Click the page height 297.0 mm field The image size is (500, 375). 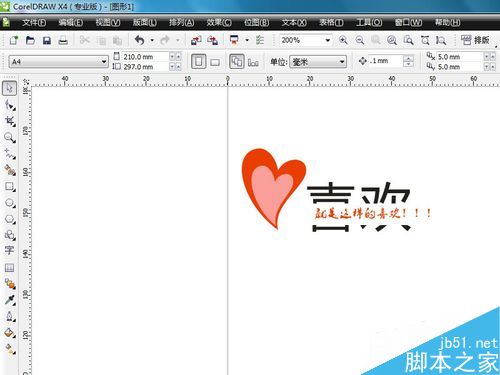146,67
